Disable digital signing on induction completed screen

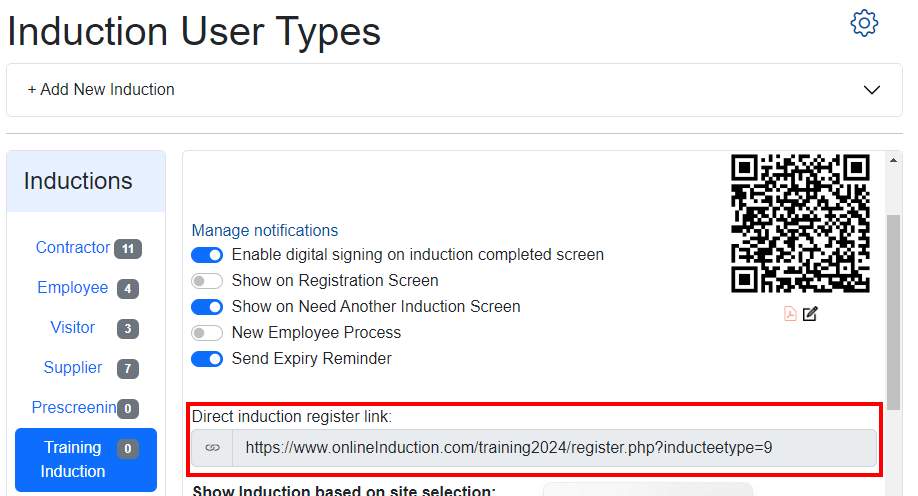click(x=207, y=255)
